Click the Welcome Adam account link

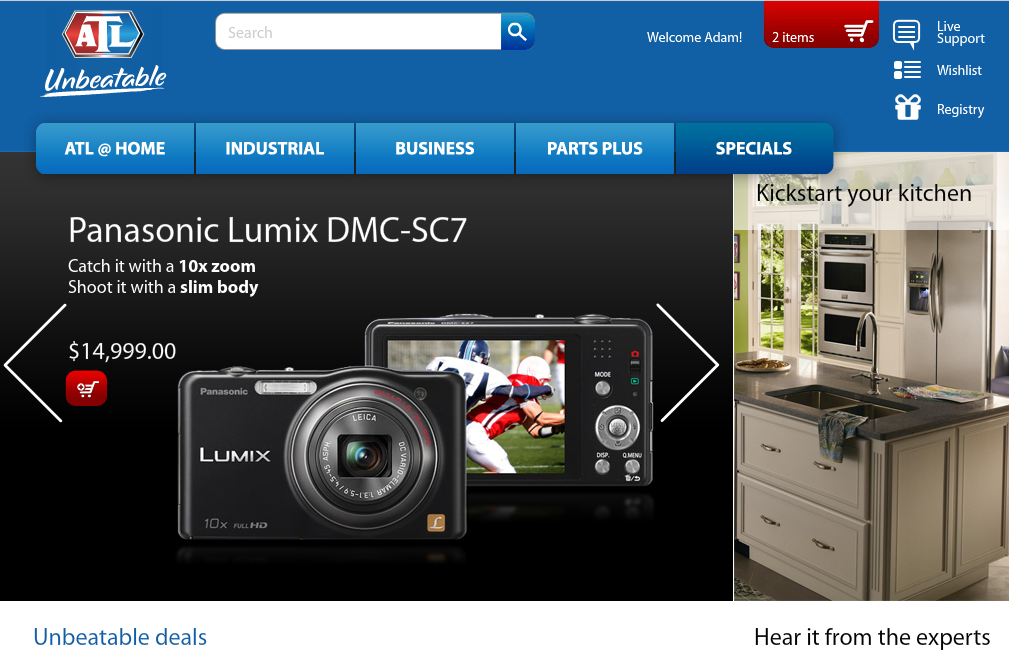pyautogui.click(x=694, y=38)
